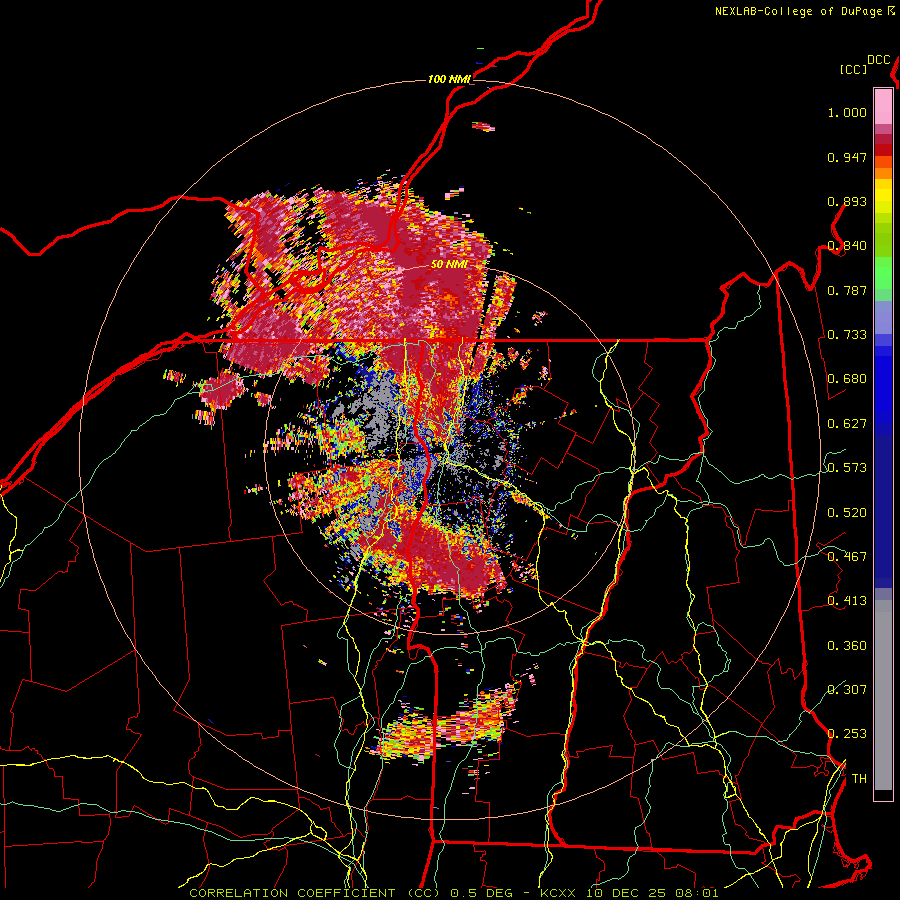Click the light pink segment of color bar
Viewport: 900px width, 900px height.
tap(883, 106)
